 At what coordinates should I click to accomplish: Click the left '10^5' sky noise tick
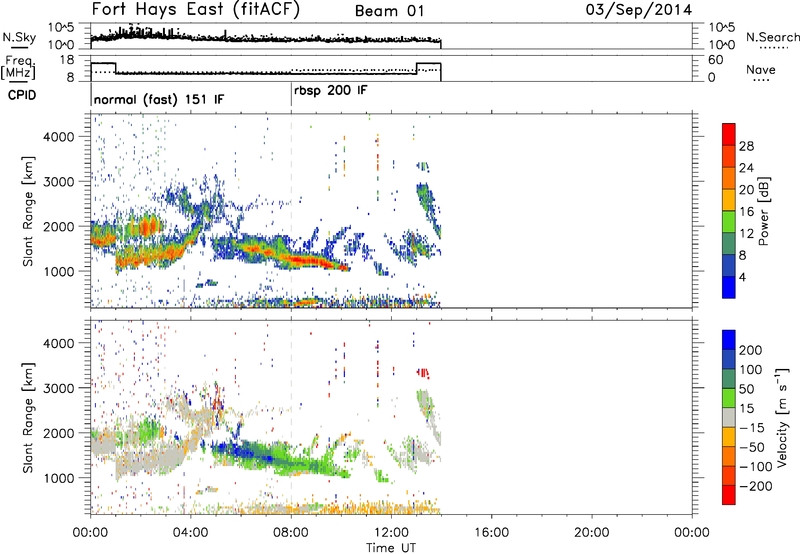62,27
